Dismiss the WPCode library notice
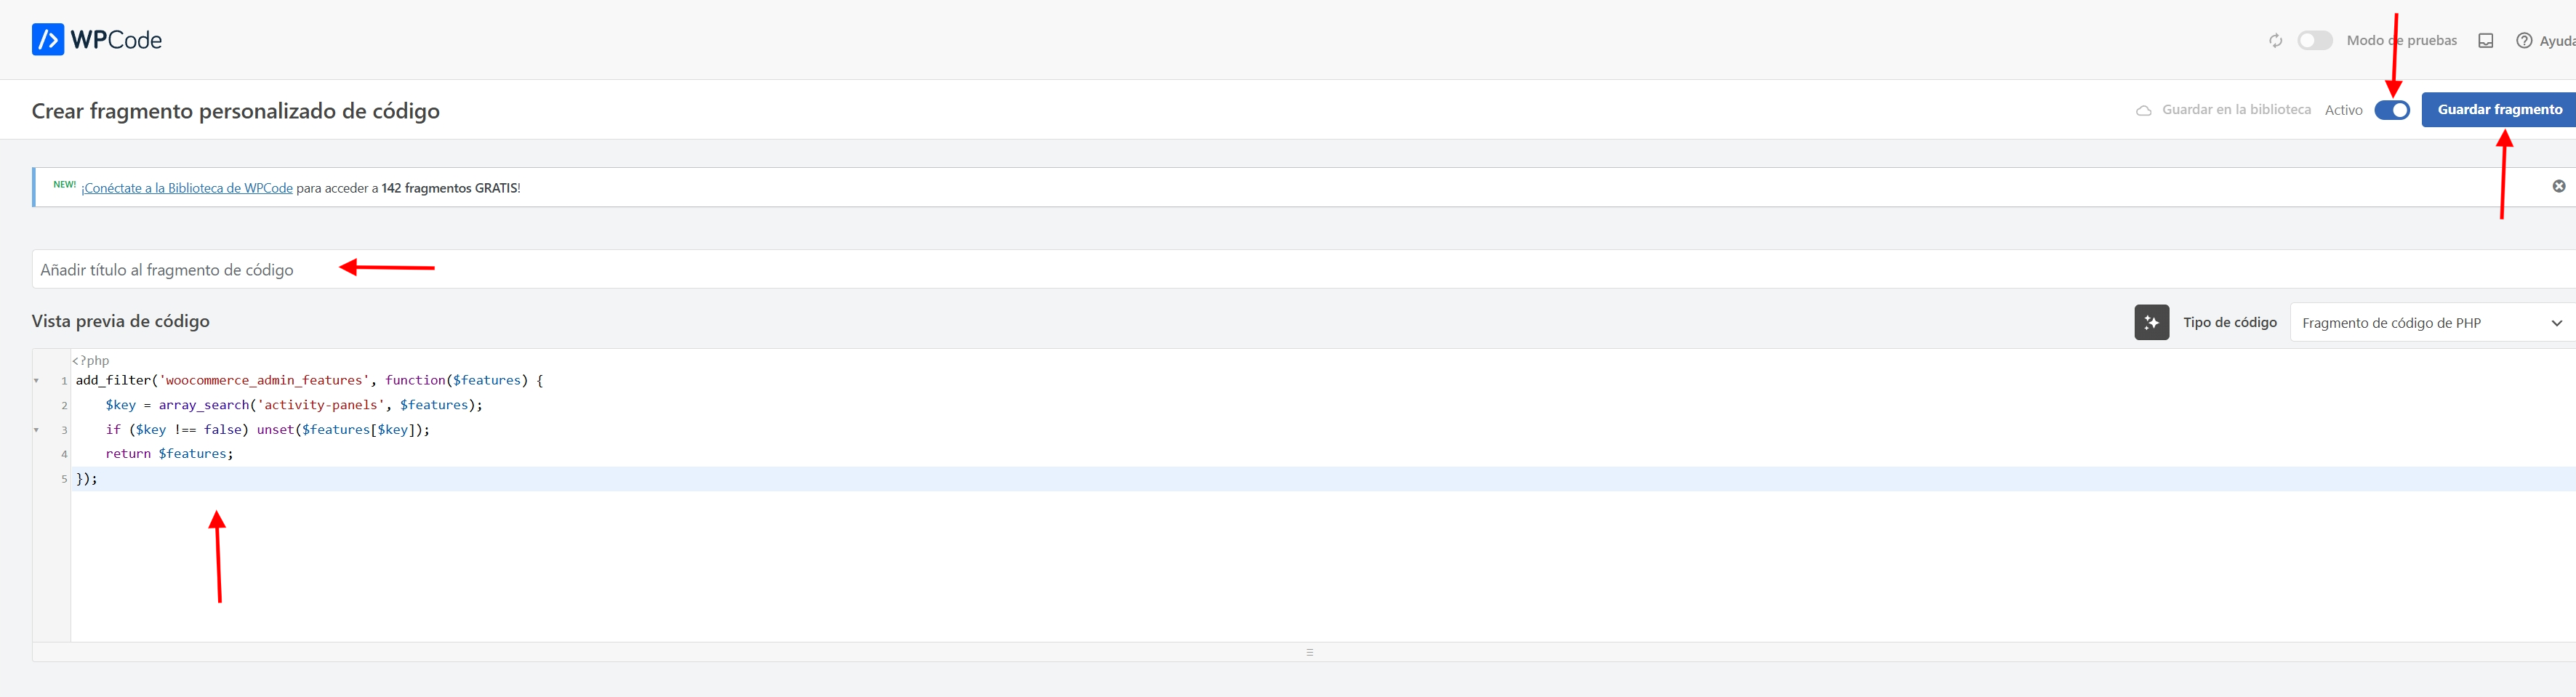Viewport: 2576px width, 697px height. 2558,187
